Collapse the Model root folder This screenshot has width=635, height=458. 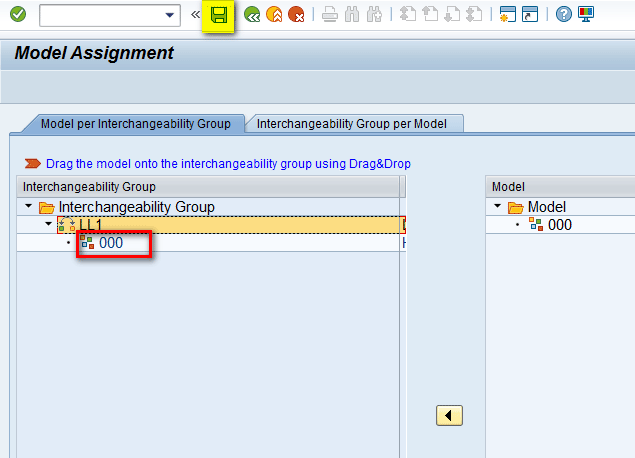(497, 207)
